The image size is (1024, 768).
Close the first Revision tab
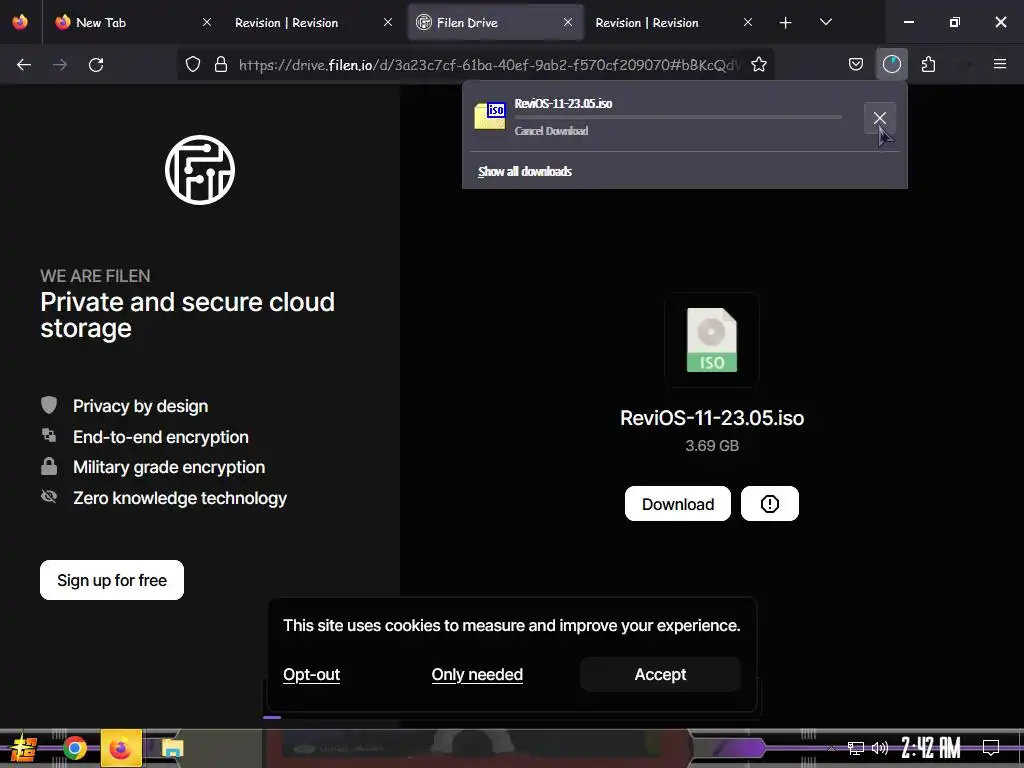point(387,22)
